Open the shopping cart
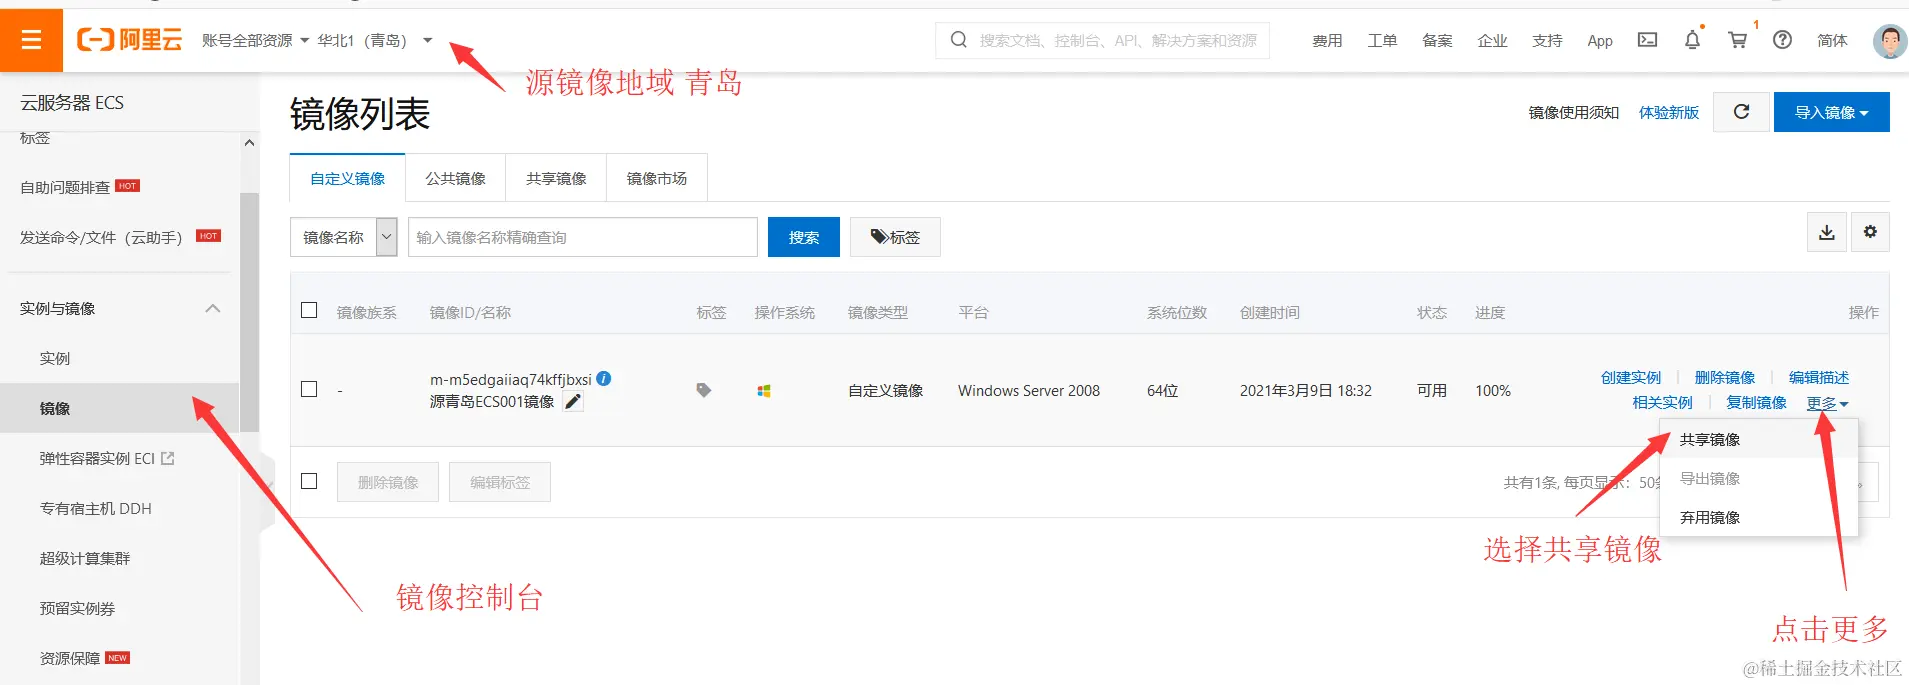Screen dimensions: 1909x685 tap(1738, 40)
